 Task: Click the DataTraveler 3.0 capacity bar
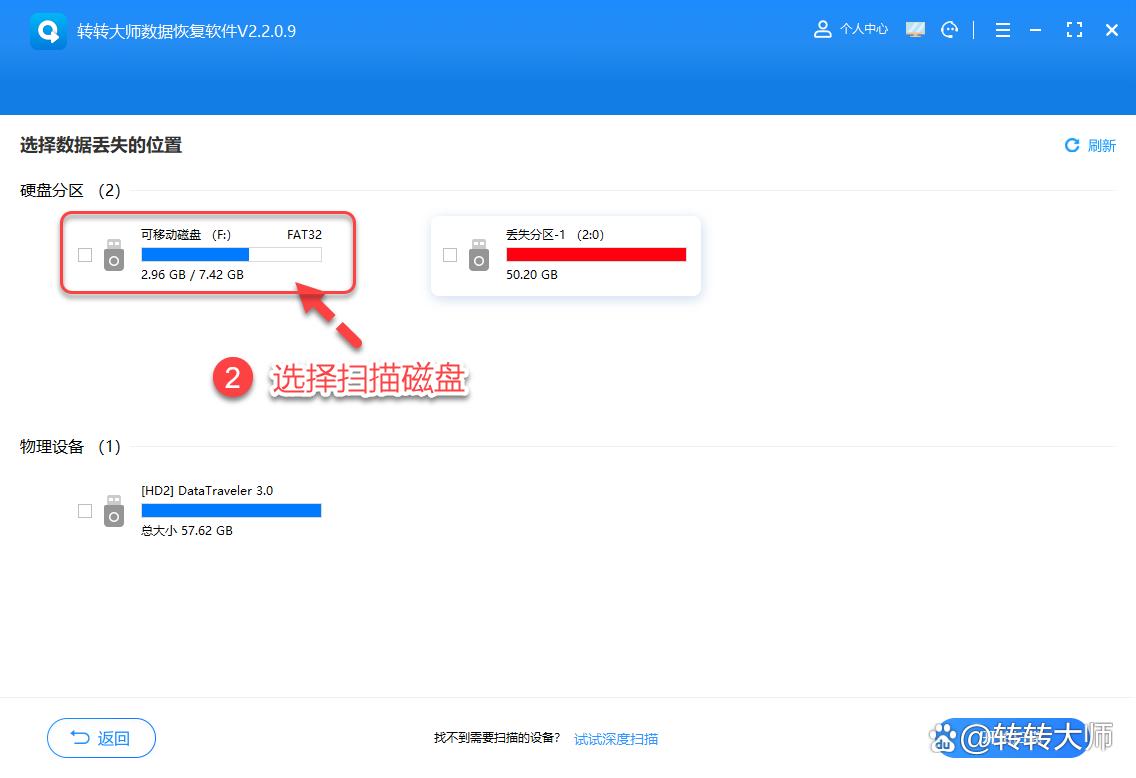tap(231, 511)
